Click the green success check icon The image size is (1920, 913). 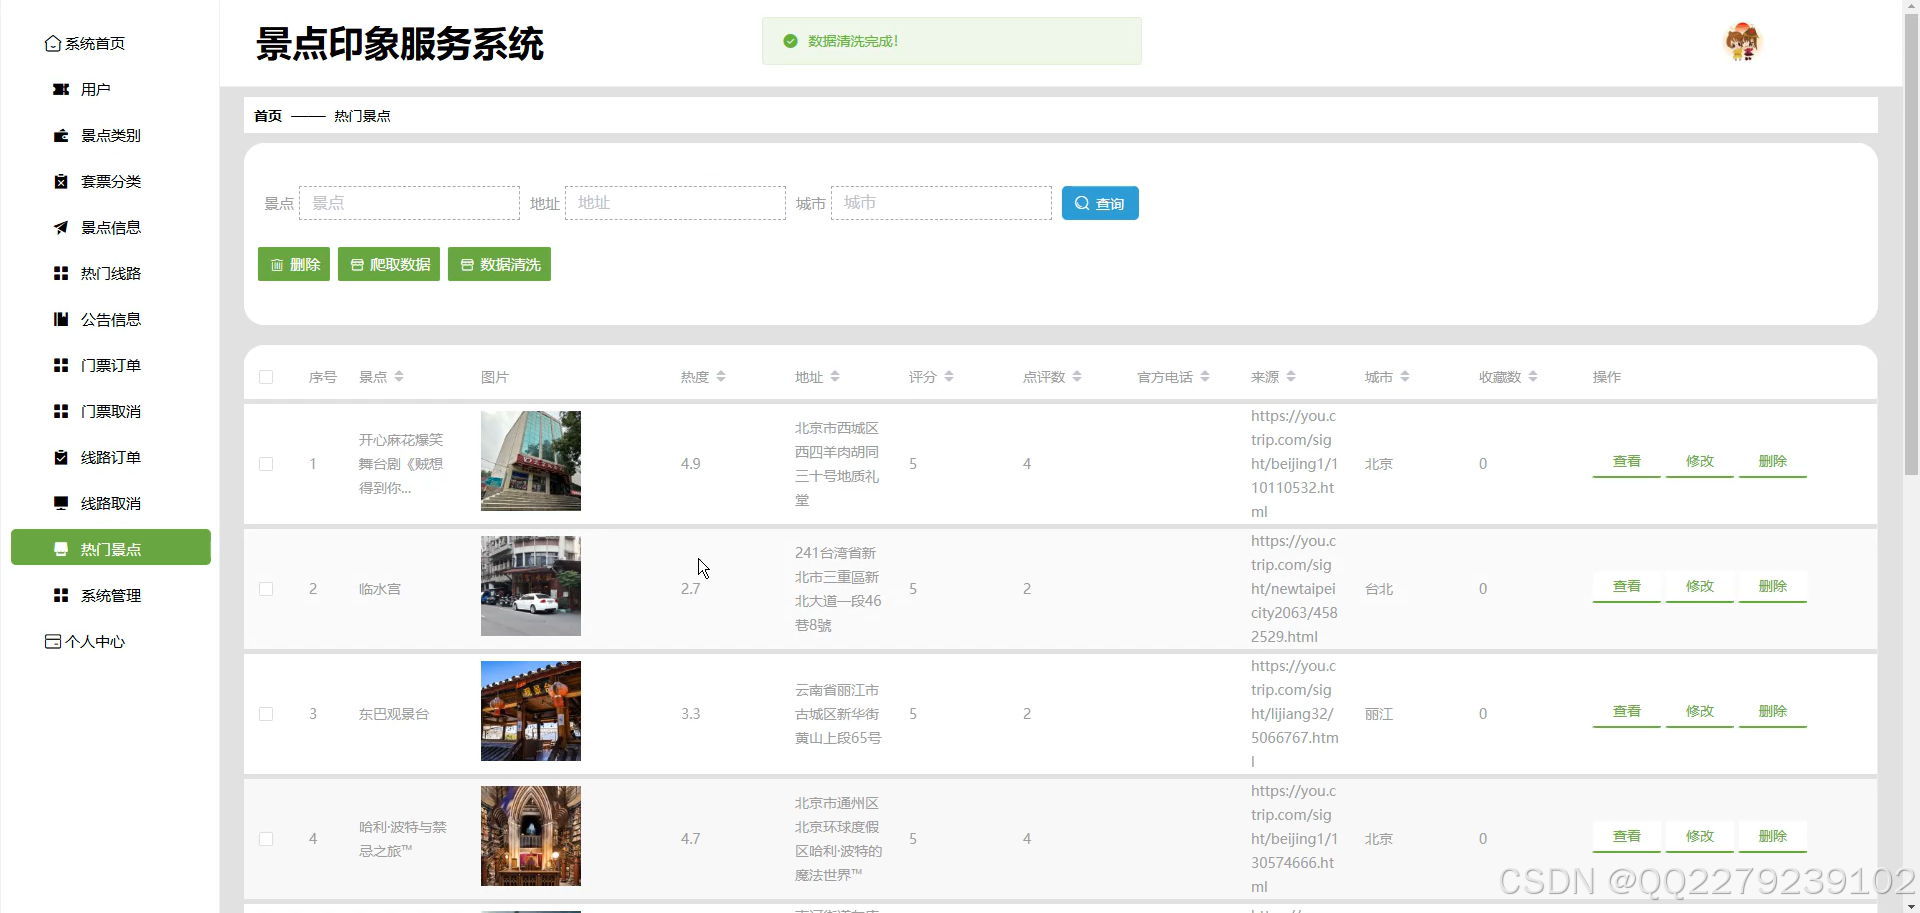[x=790, y=41]
